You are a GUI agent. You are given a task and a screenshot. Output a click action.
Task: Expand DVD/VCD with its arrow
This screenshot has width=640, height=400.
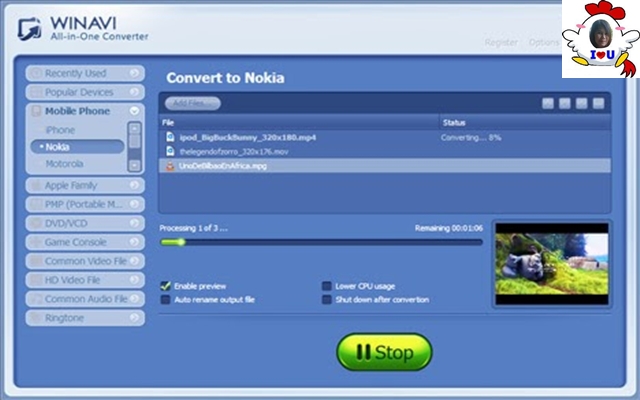point(134,223)
